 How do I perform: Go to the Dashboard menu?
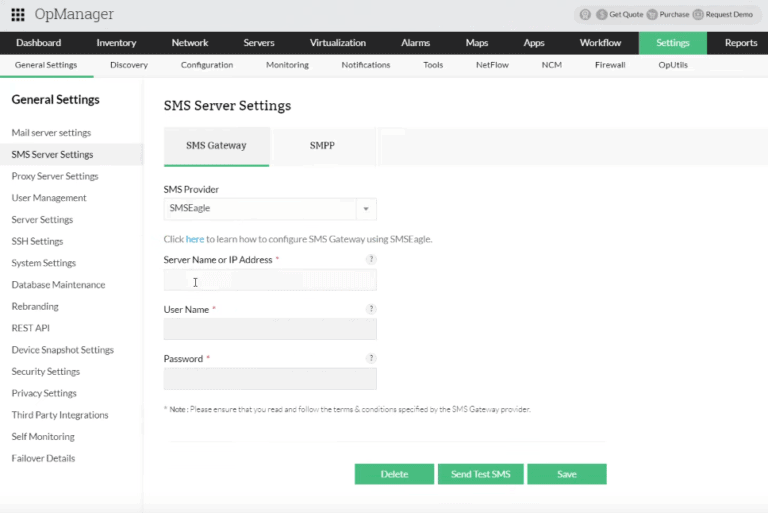tap(39, 43)
